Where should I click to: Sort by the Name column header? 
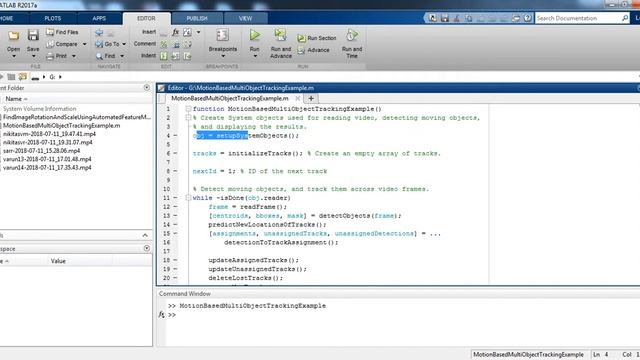(16, 99)
